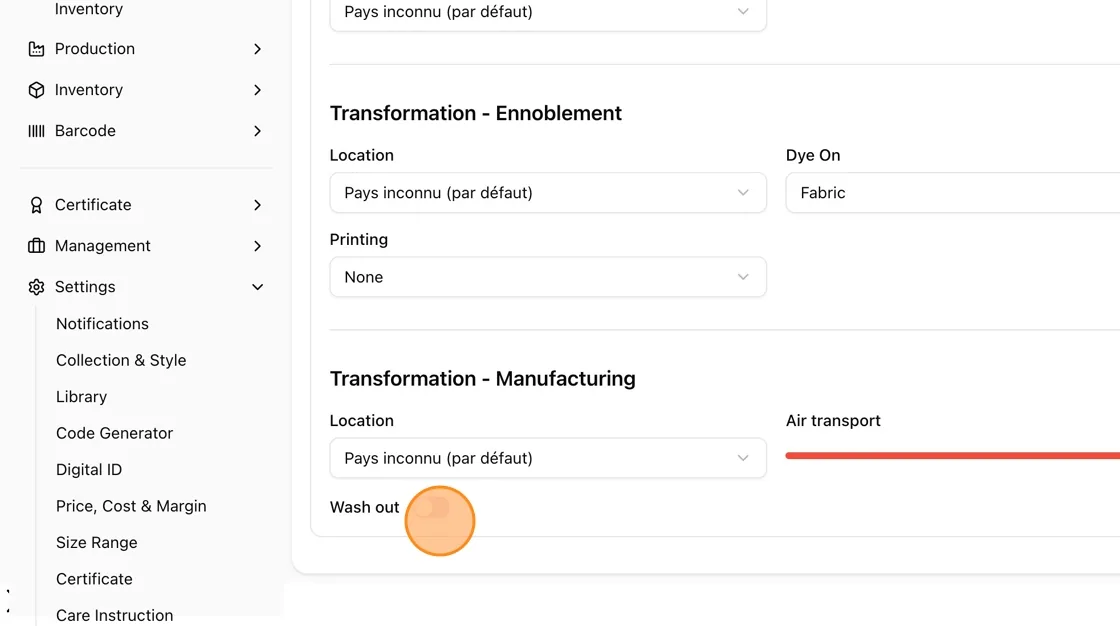Select the Barcode menu label
The width and height of the screenshot is (1120, 626).
coord(85,131)
